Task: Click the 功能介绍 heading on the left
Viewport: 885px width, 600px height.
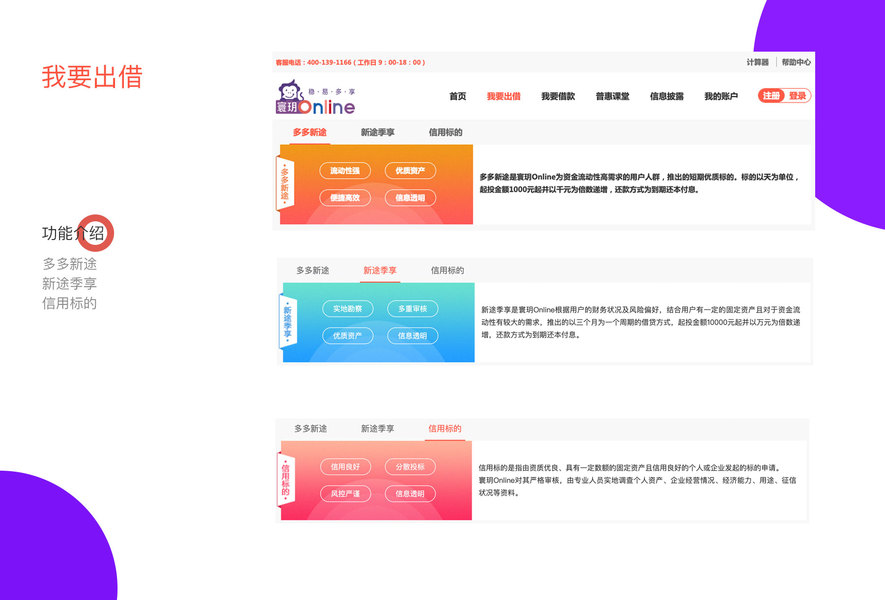Action: point(73,233)
